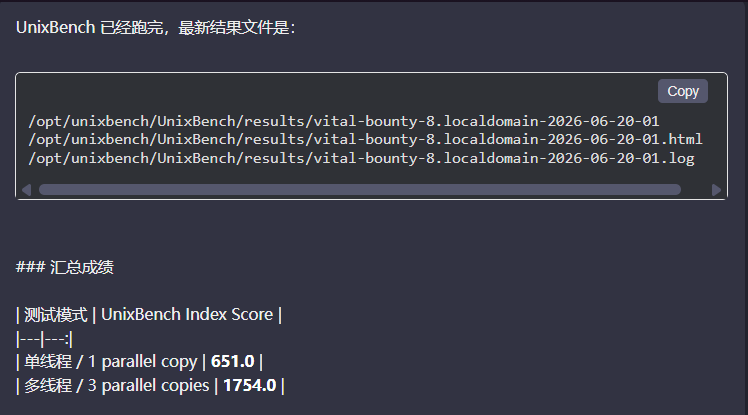Click the '测试模式' column header text
The width and height of the screenshot is (748, 415).
[56, 315]
